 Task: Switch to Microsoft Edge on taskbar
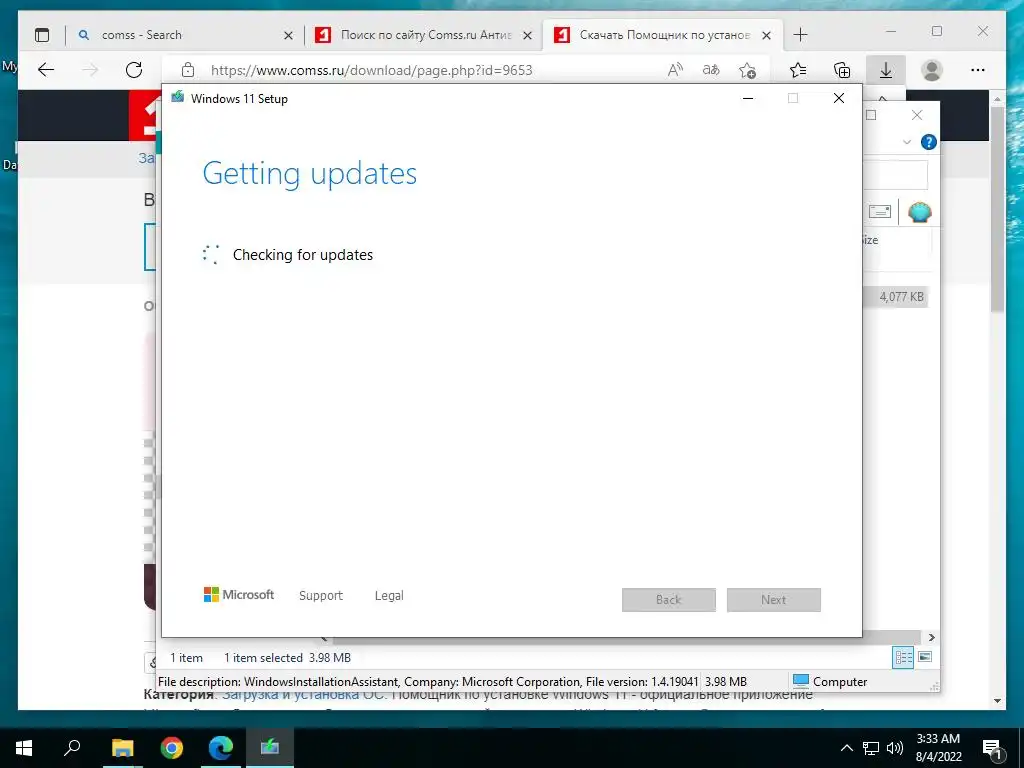[221, 748]
